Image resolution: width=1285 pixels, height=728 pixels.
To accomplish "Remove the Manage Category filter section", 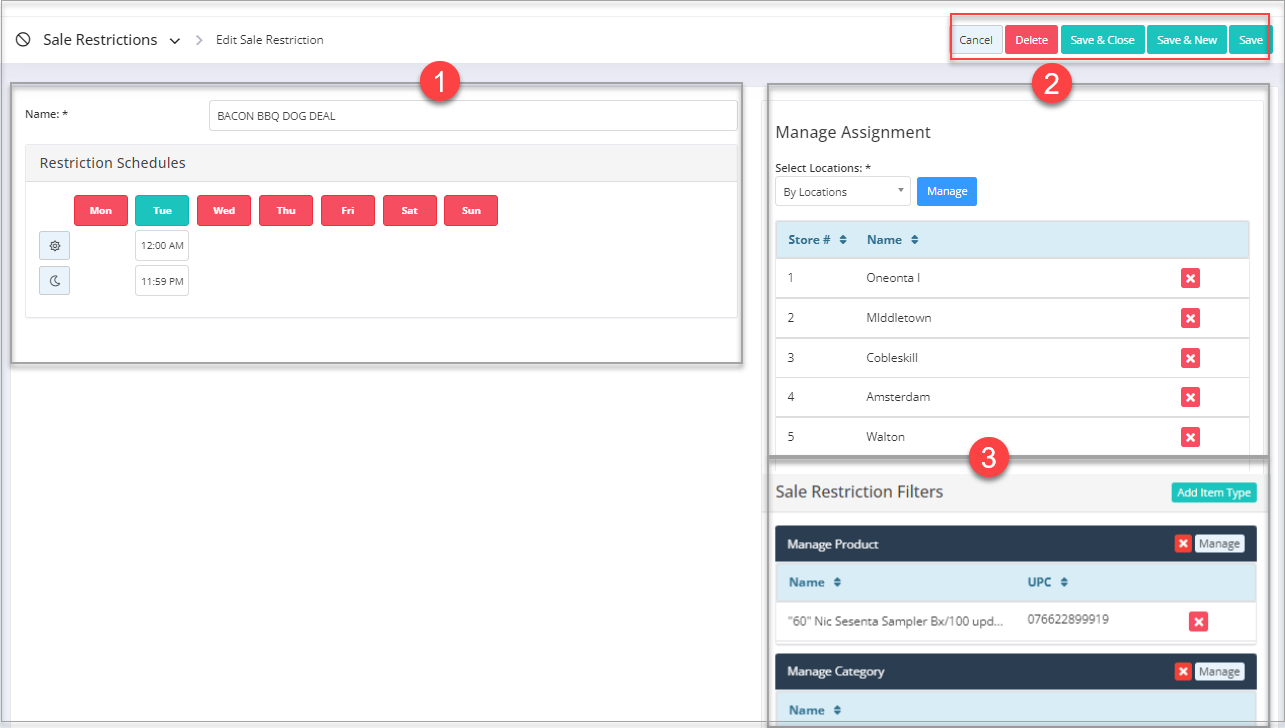I will 1183,672.
